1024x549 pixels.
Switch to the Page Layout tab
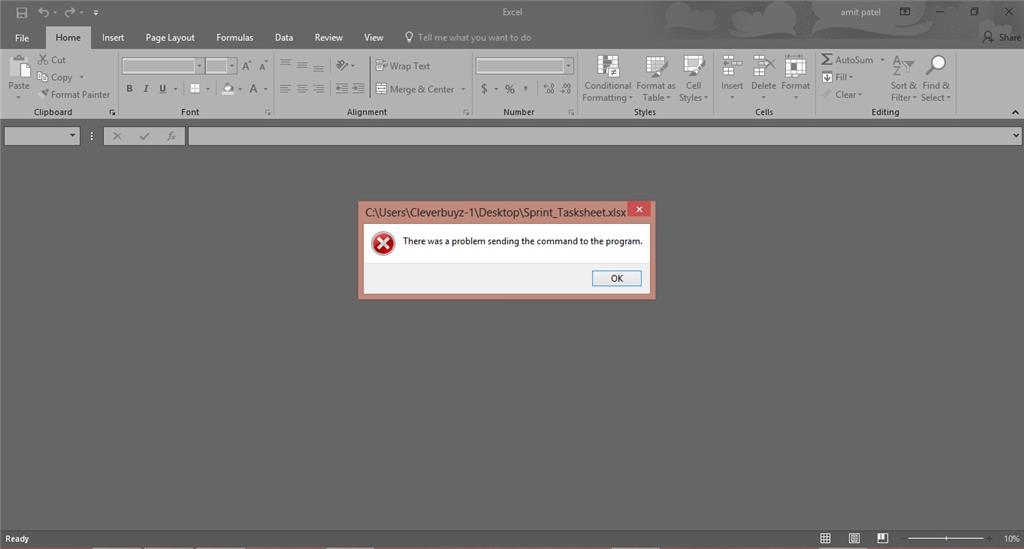(170, 38)
